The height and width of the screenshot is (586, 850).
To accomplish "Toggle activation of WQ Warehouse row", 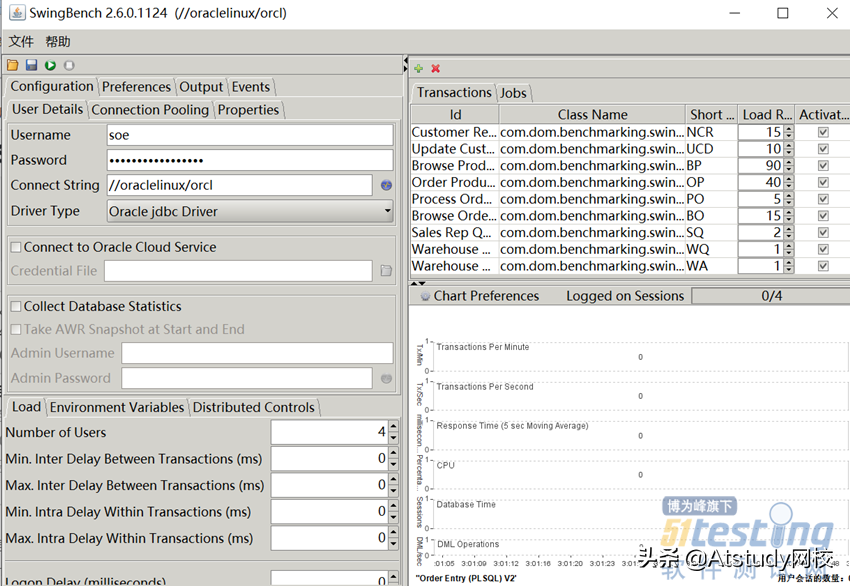I will pyautogui.click(x=823, y=249).
